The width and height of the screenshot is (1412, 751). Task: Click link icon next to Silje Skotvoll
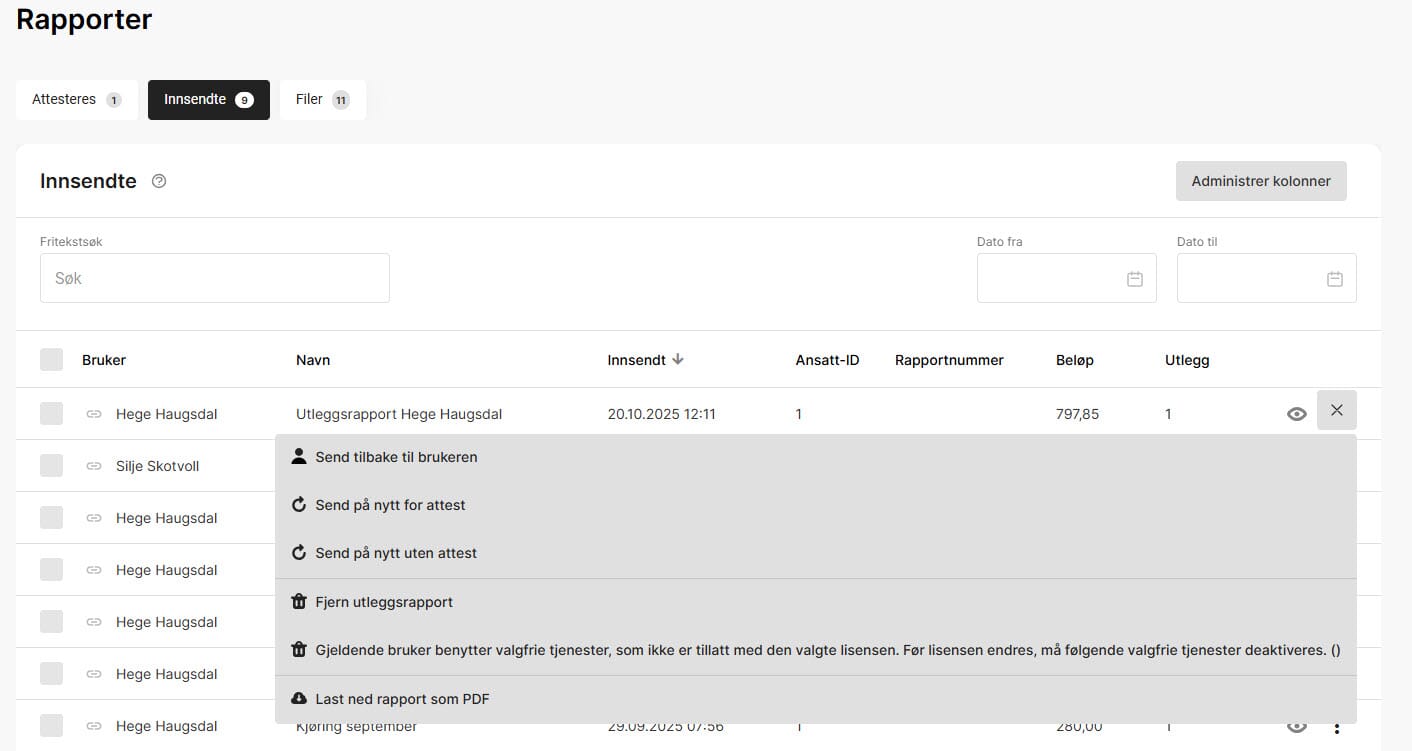pyautogui.click(x=94, y=466)
